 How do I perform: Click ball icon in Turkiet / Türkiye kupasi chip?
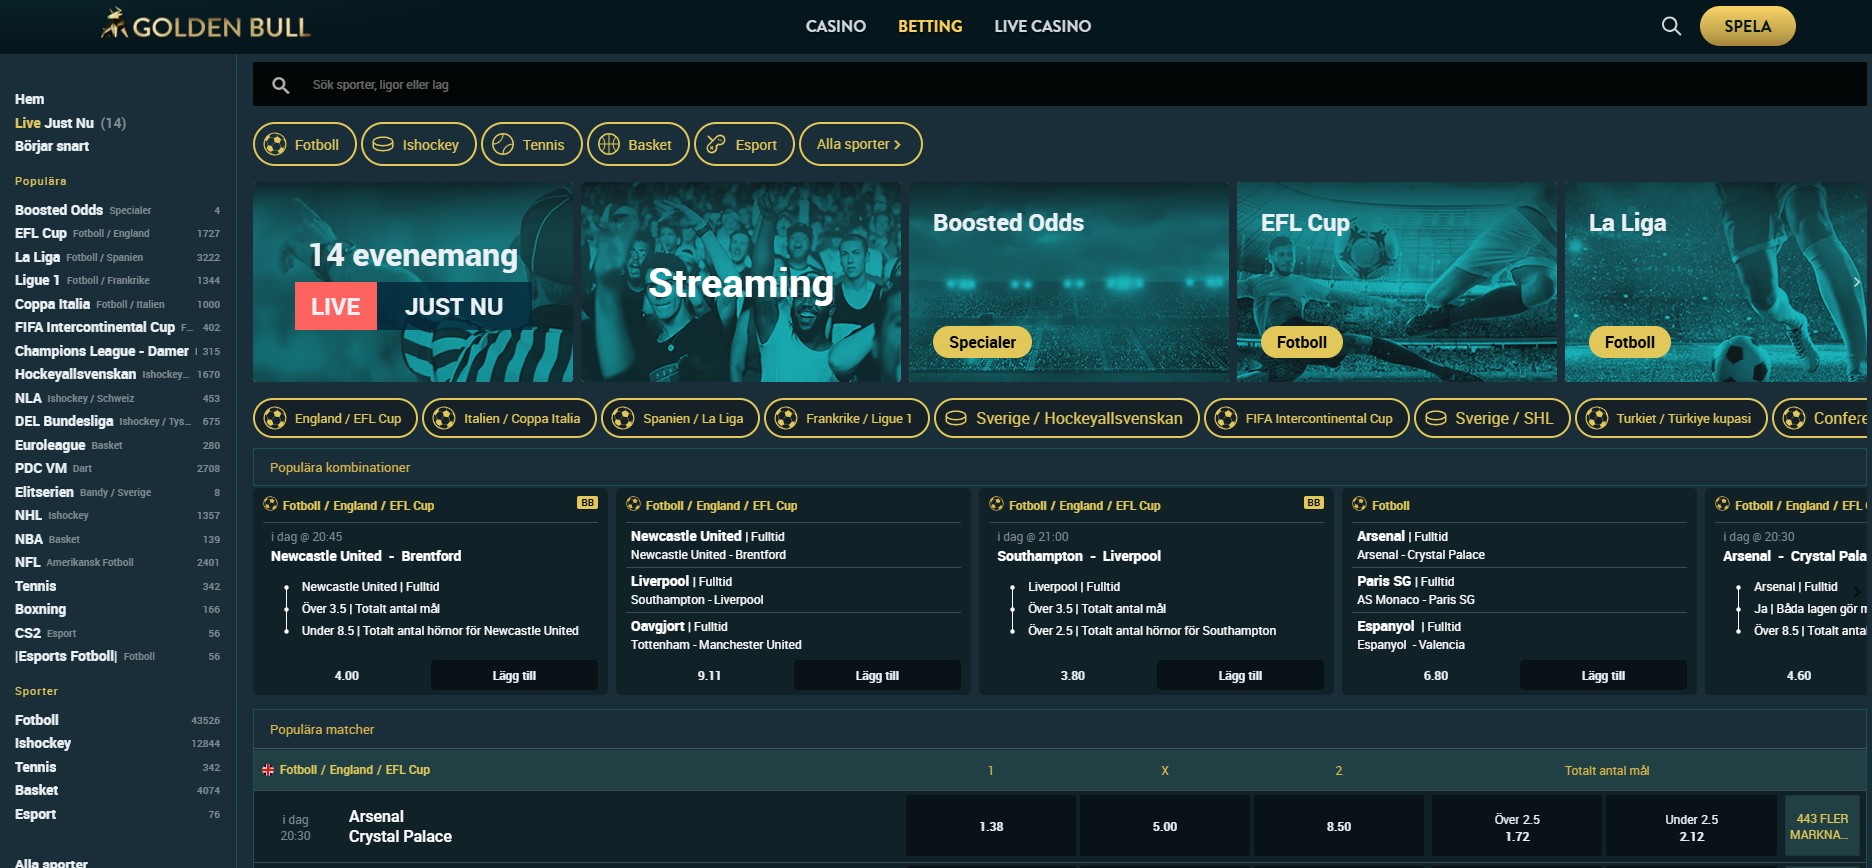(1597, 418)
